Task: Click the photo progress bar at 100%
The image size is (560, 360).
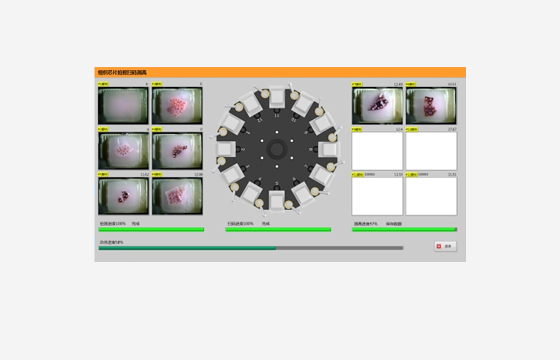Action: (151, 230)
